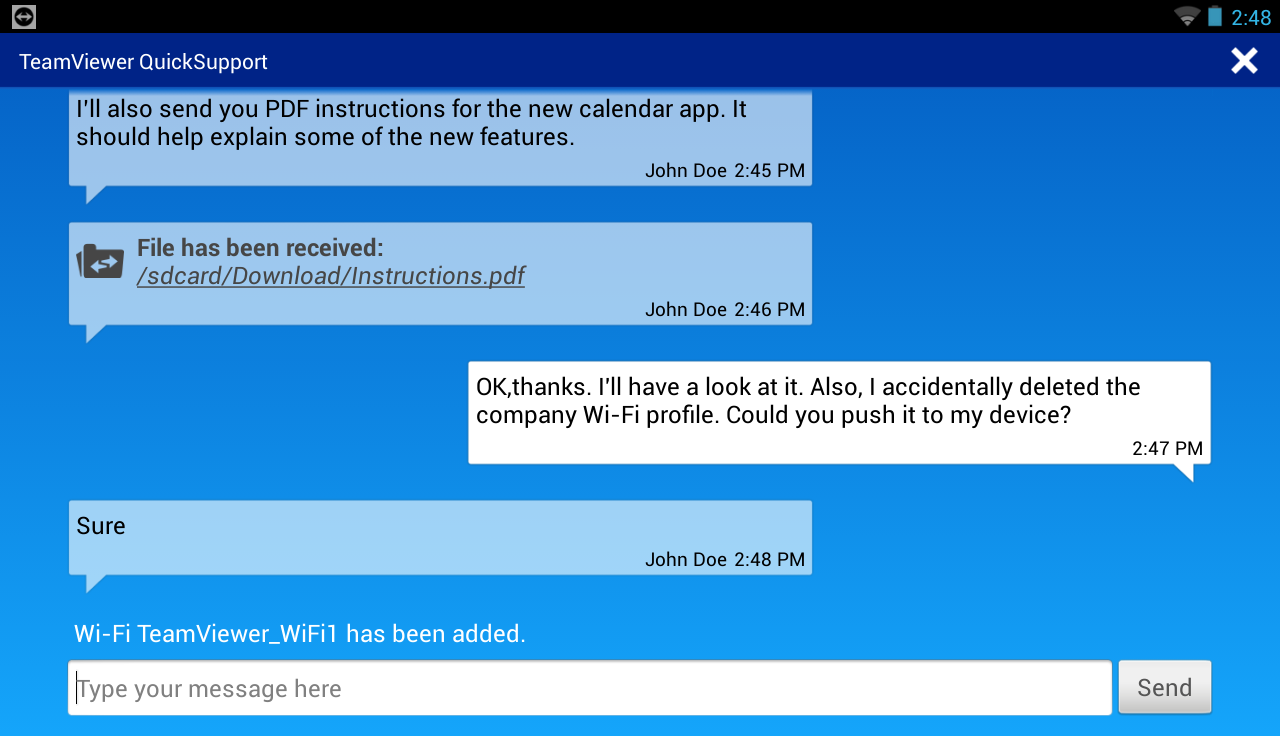Tap the battery indicator icon

[1215, 16]
